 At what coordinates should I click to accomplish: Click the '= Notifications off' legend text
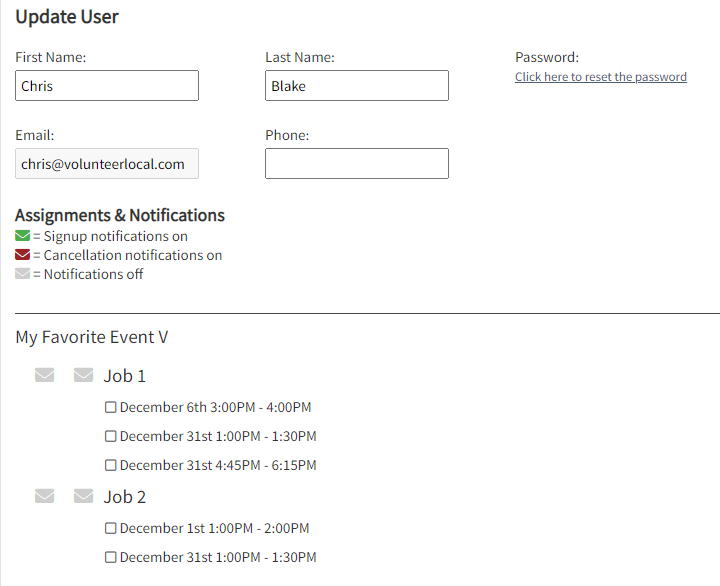pyautogui.click(x=88, y=274)
